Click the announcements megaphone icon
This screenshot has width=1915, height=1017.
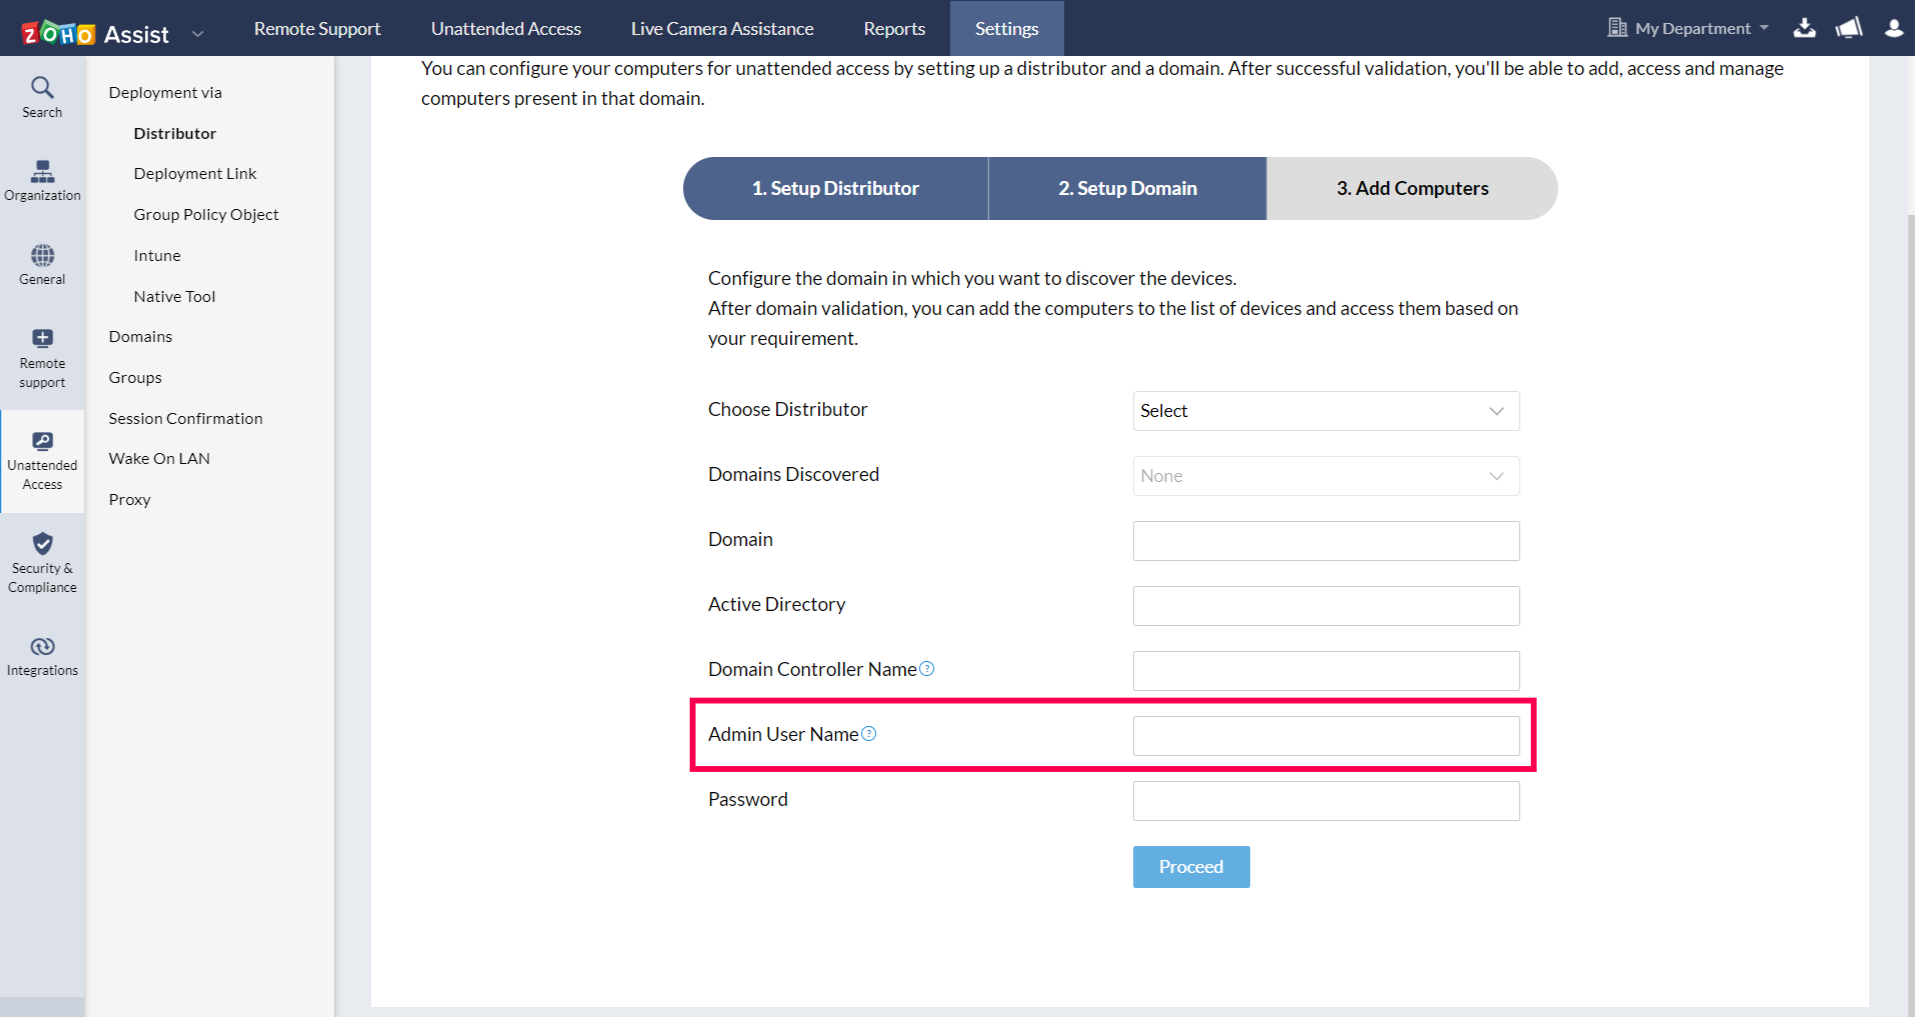1849,28
